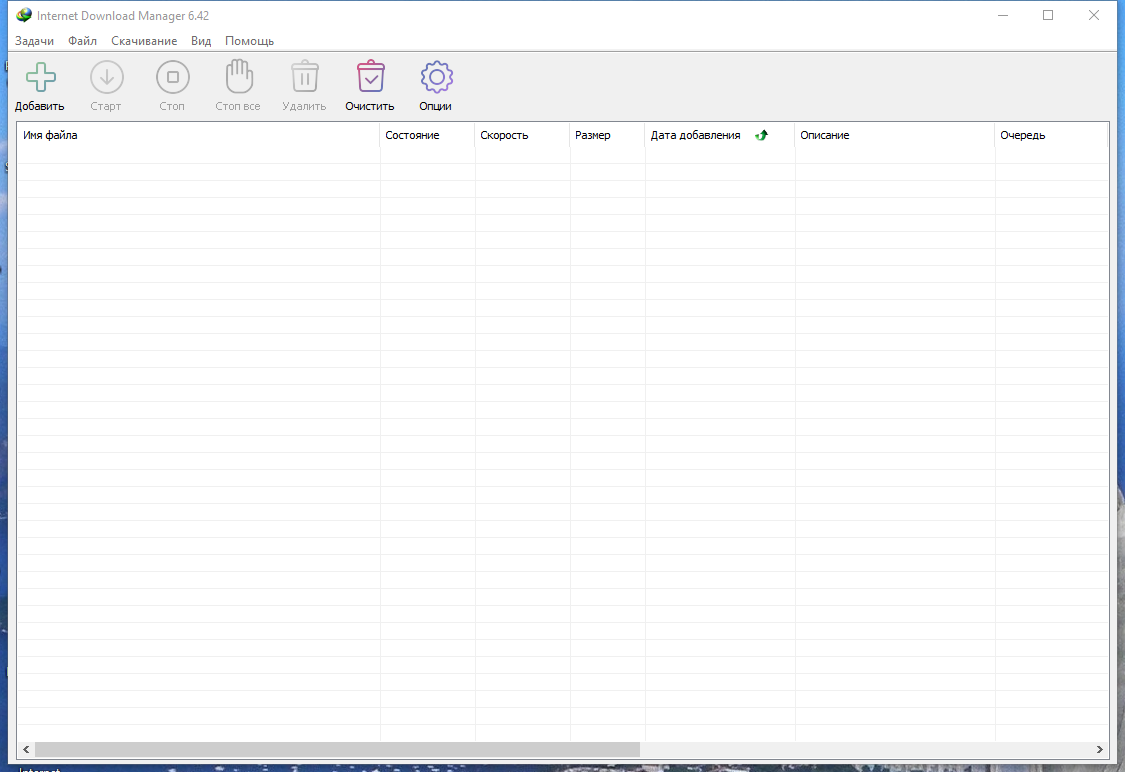Open the Помощь menu
1125x772 pixels.
pos(249,41)
